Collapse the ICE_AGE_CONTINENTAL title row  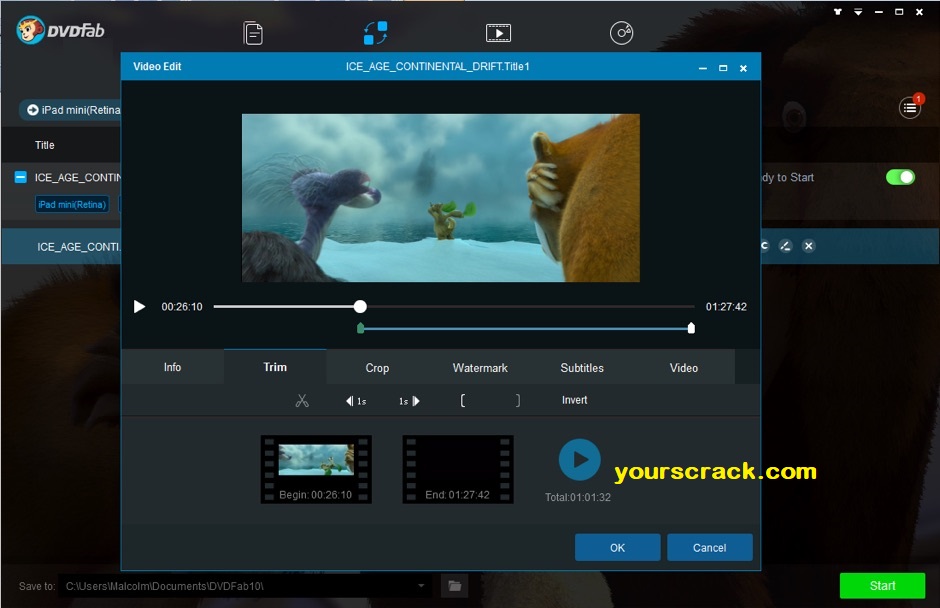click(20, 177)
